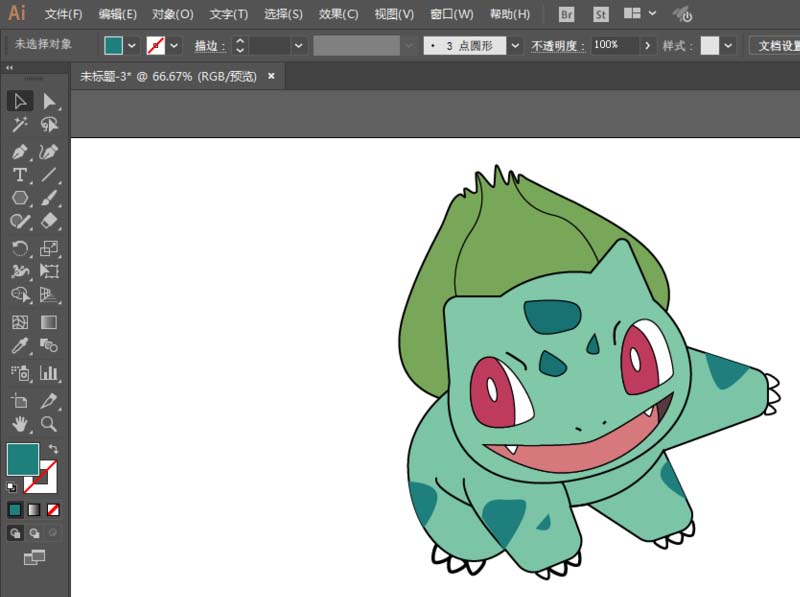Click the 不透明度 opacity label link
Screen dimensions: 800x597
tap(558, 46)
